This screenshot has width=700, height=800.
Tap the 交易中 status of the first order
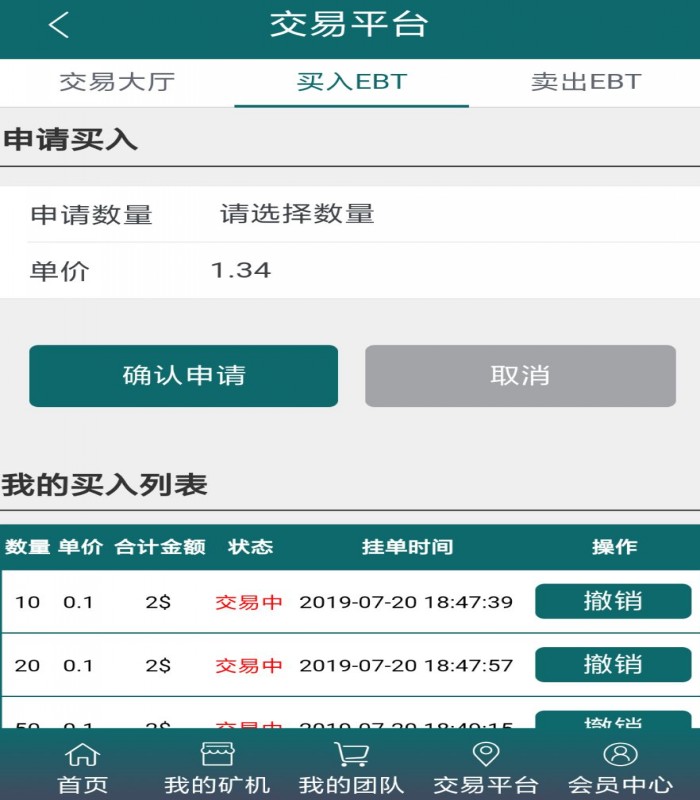click(x=249, y=602)
